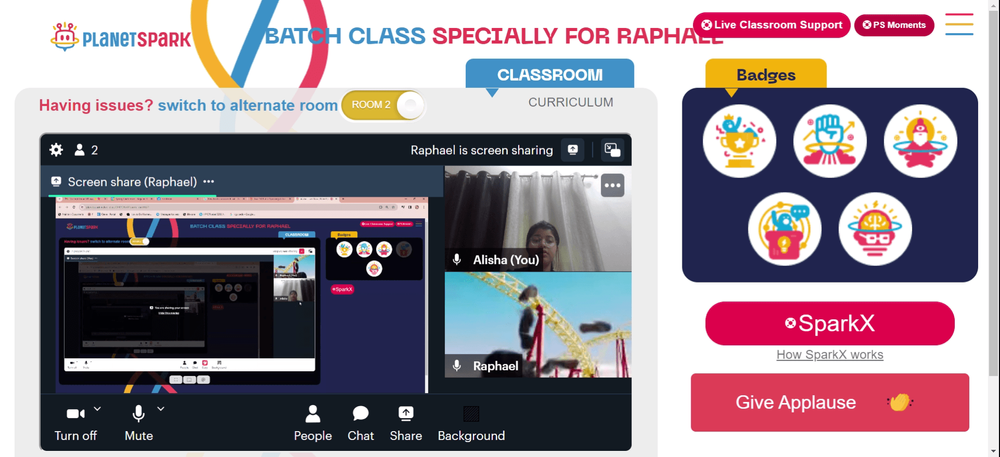
Task: Select the speaker podium badge
Action: (x=784, y=229)
